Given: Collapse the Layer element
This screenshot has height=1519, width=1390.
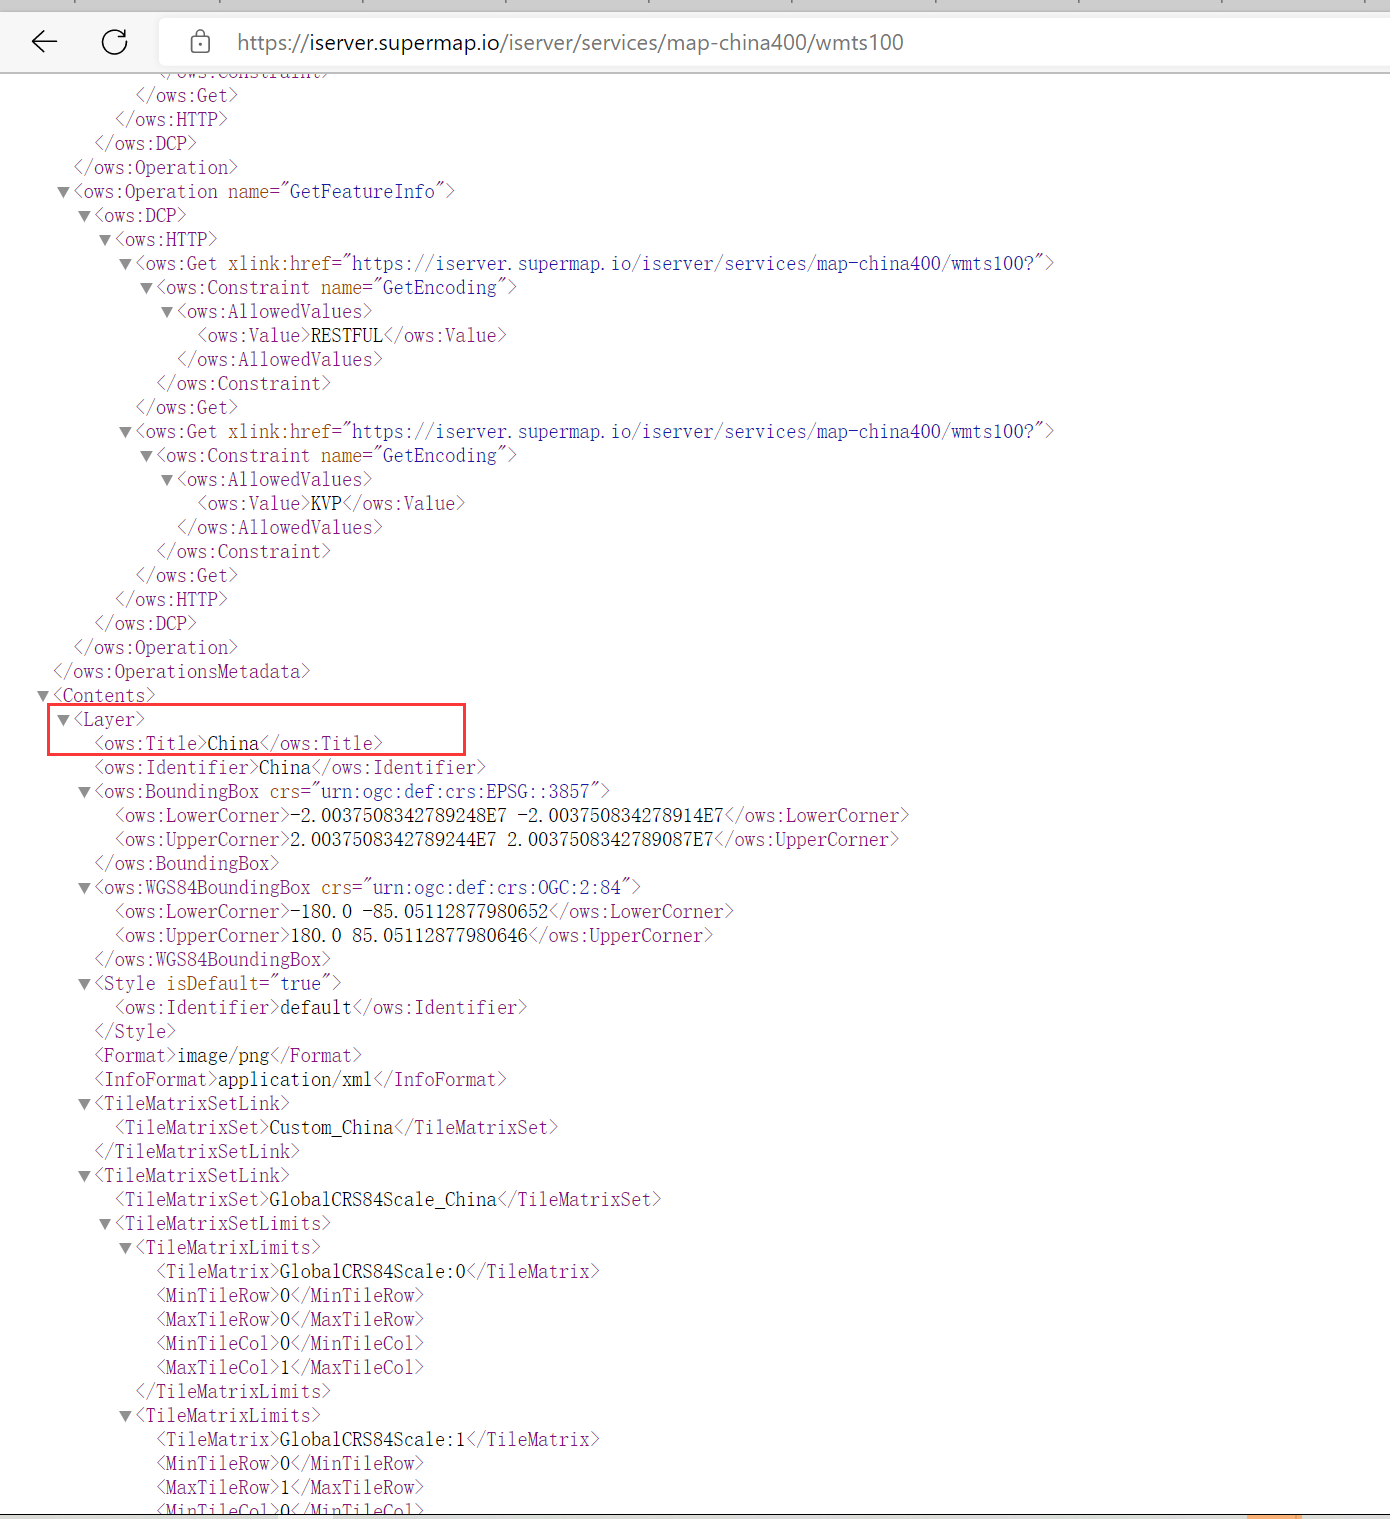Looking at the screenshot, I should (x=64, y=720).
